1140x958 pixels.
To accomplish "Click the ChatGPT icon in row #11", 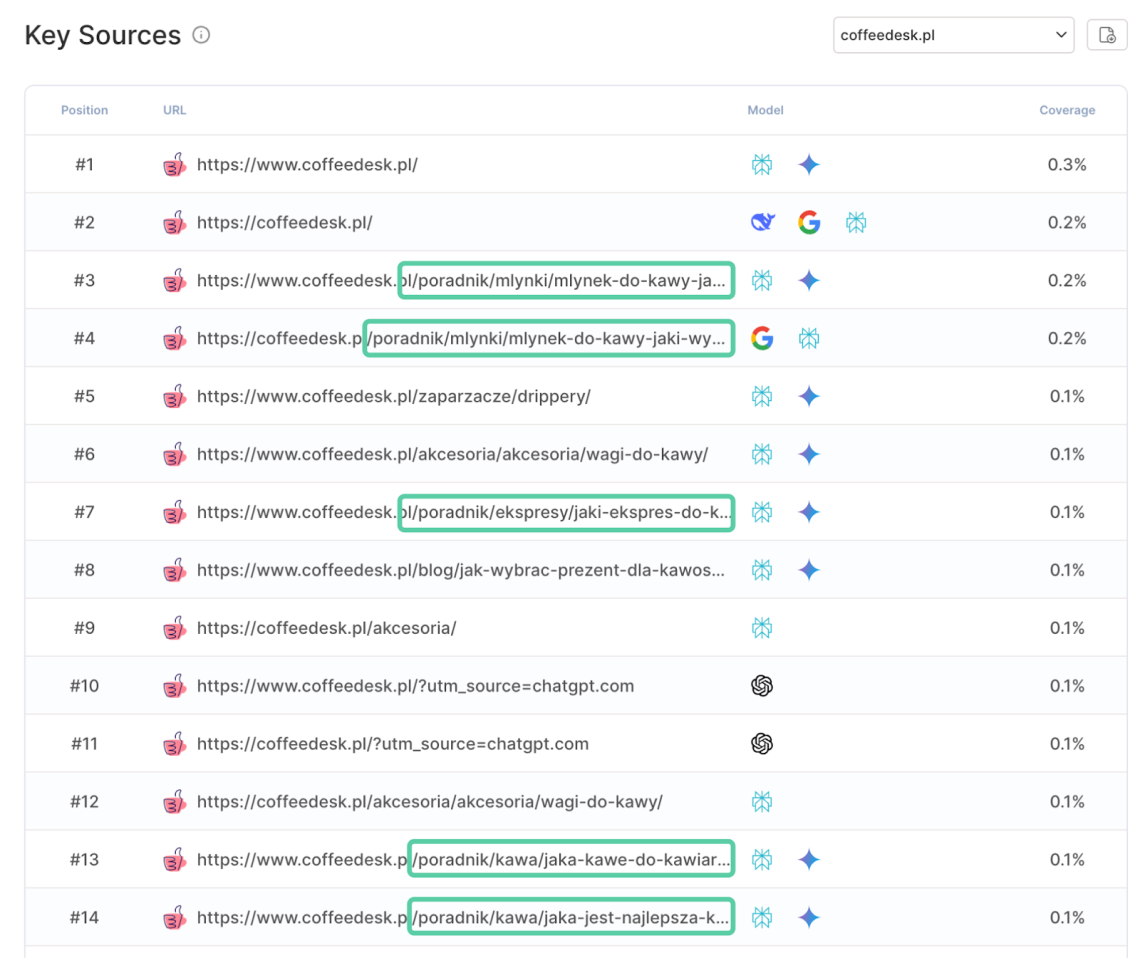I will pyautogui.click(x=762, y=744).
